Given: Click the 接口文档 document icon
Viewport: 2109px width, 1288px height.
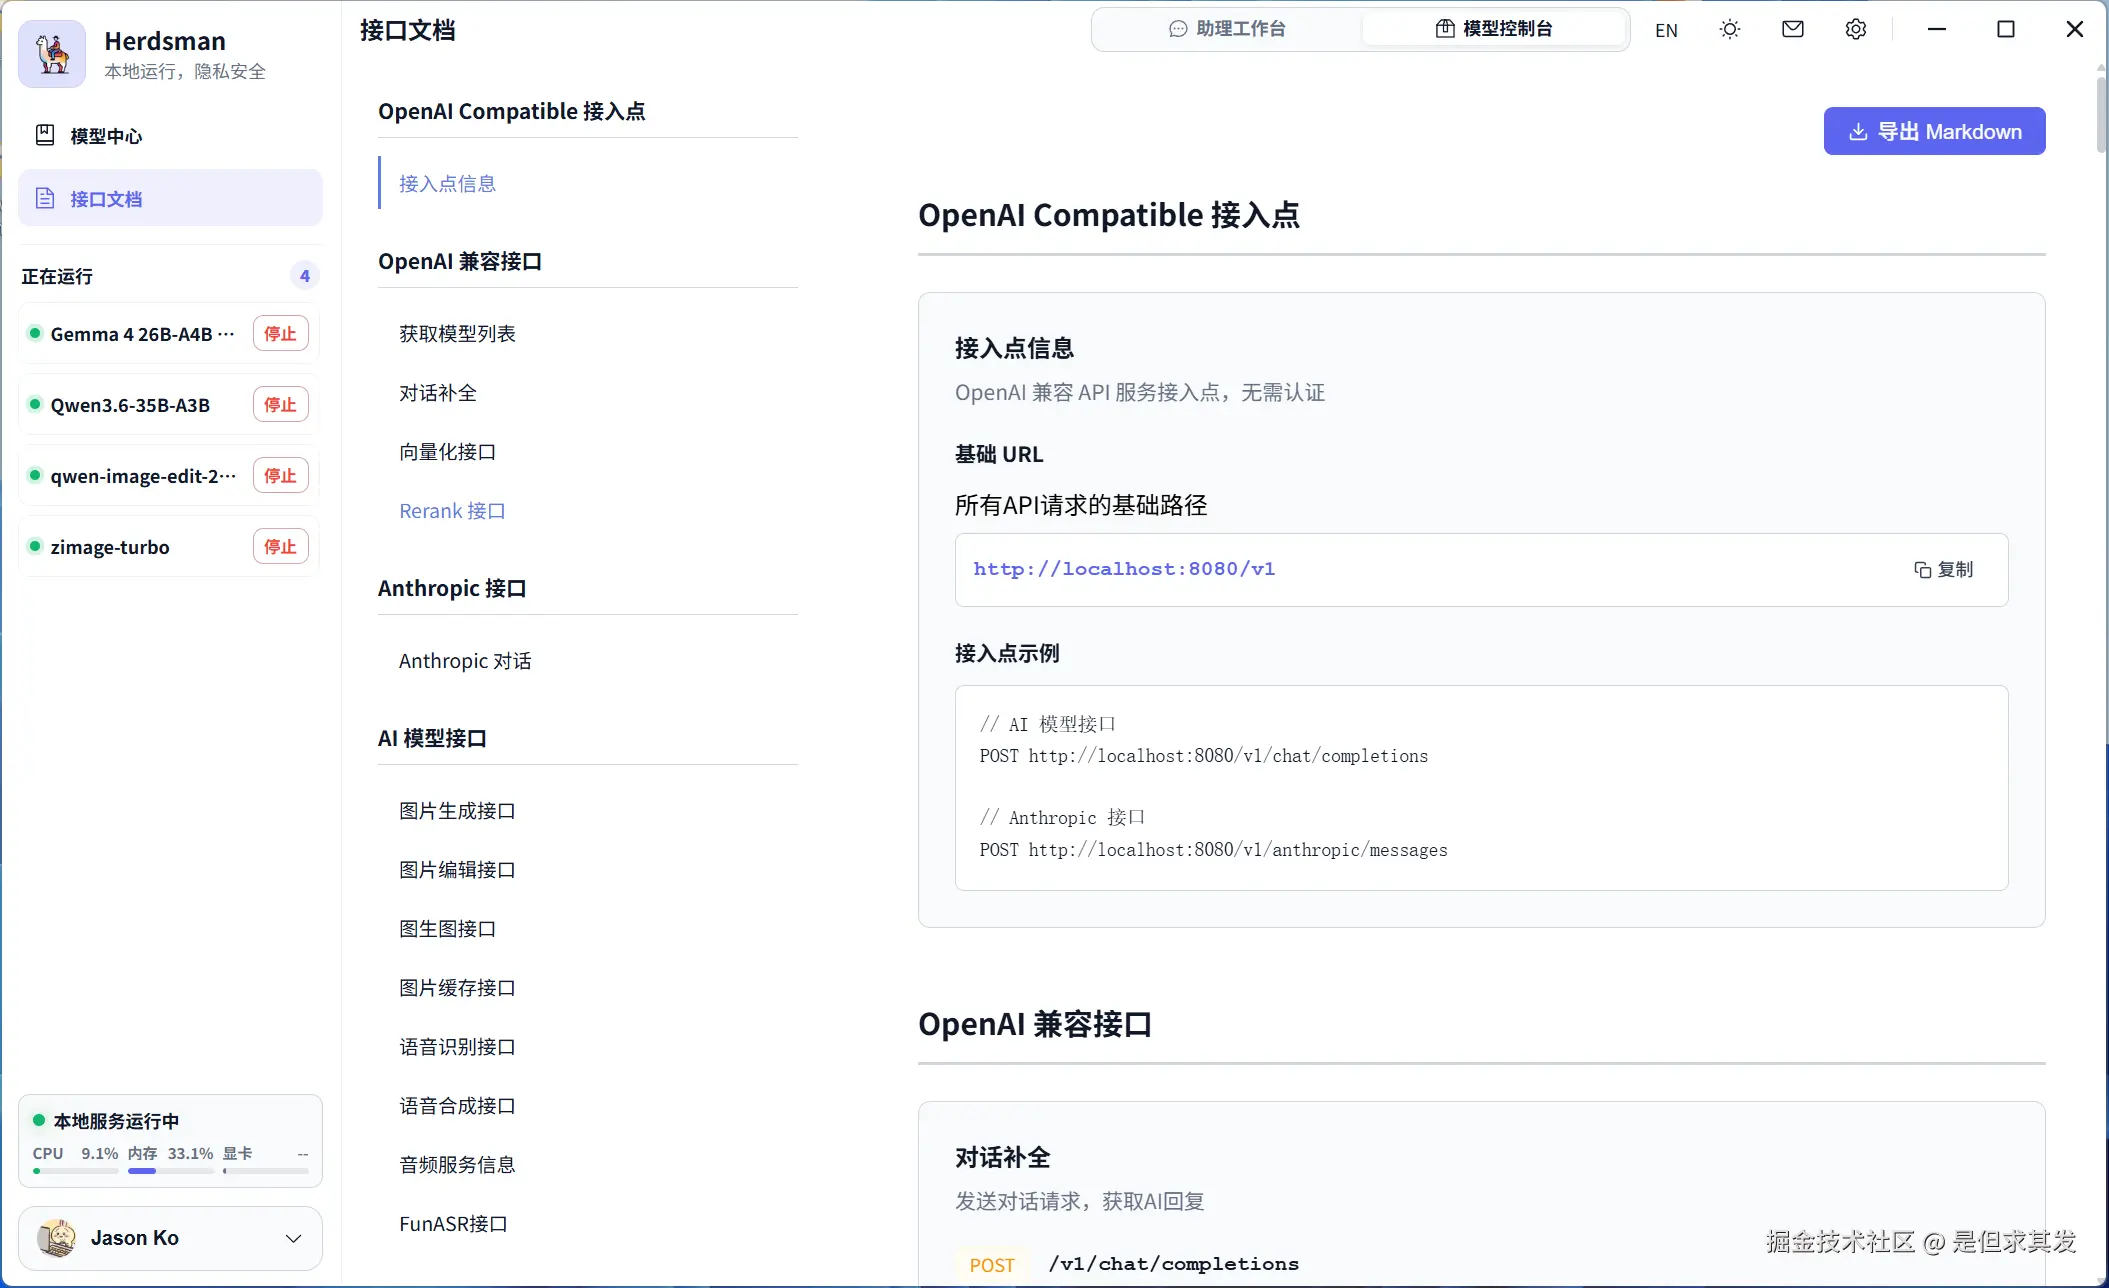Looking at the screenshot, I should pos(45,198).
